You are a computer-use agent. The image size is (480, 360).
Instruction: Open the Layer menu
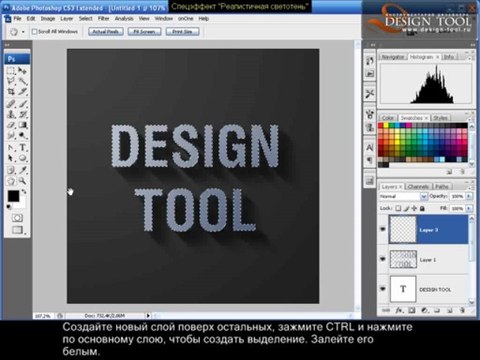[66, 19]
